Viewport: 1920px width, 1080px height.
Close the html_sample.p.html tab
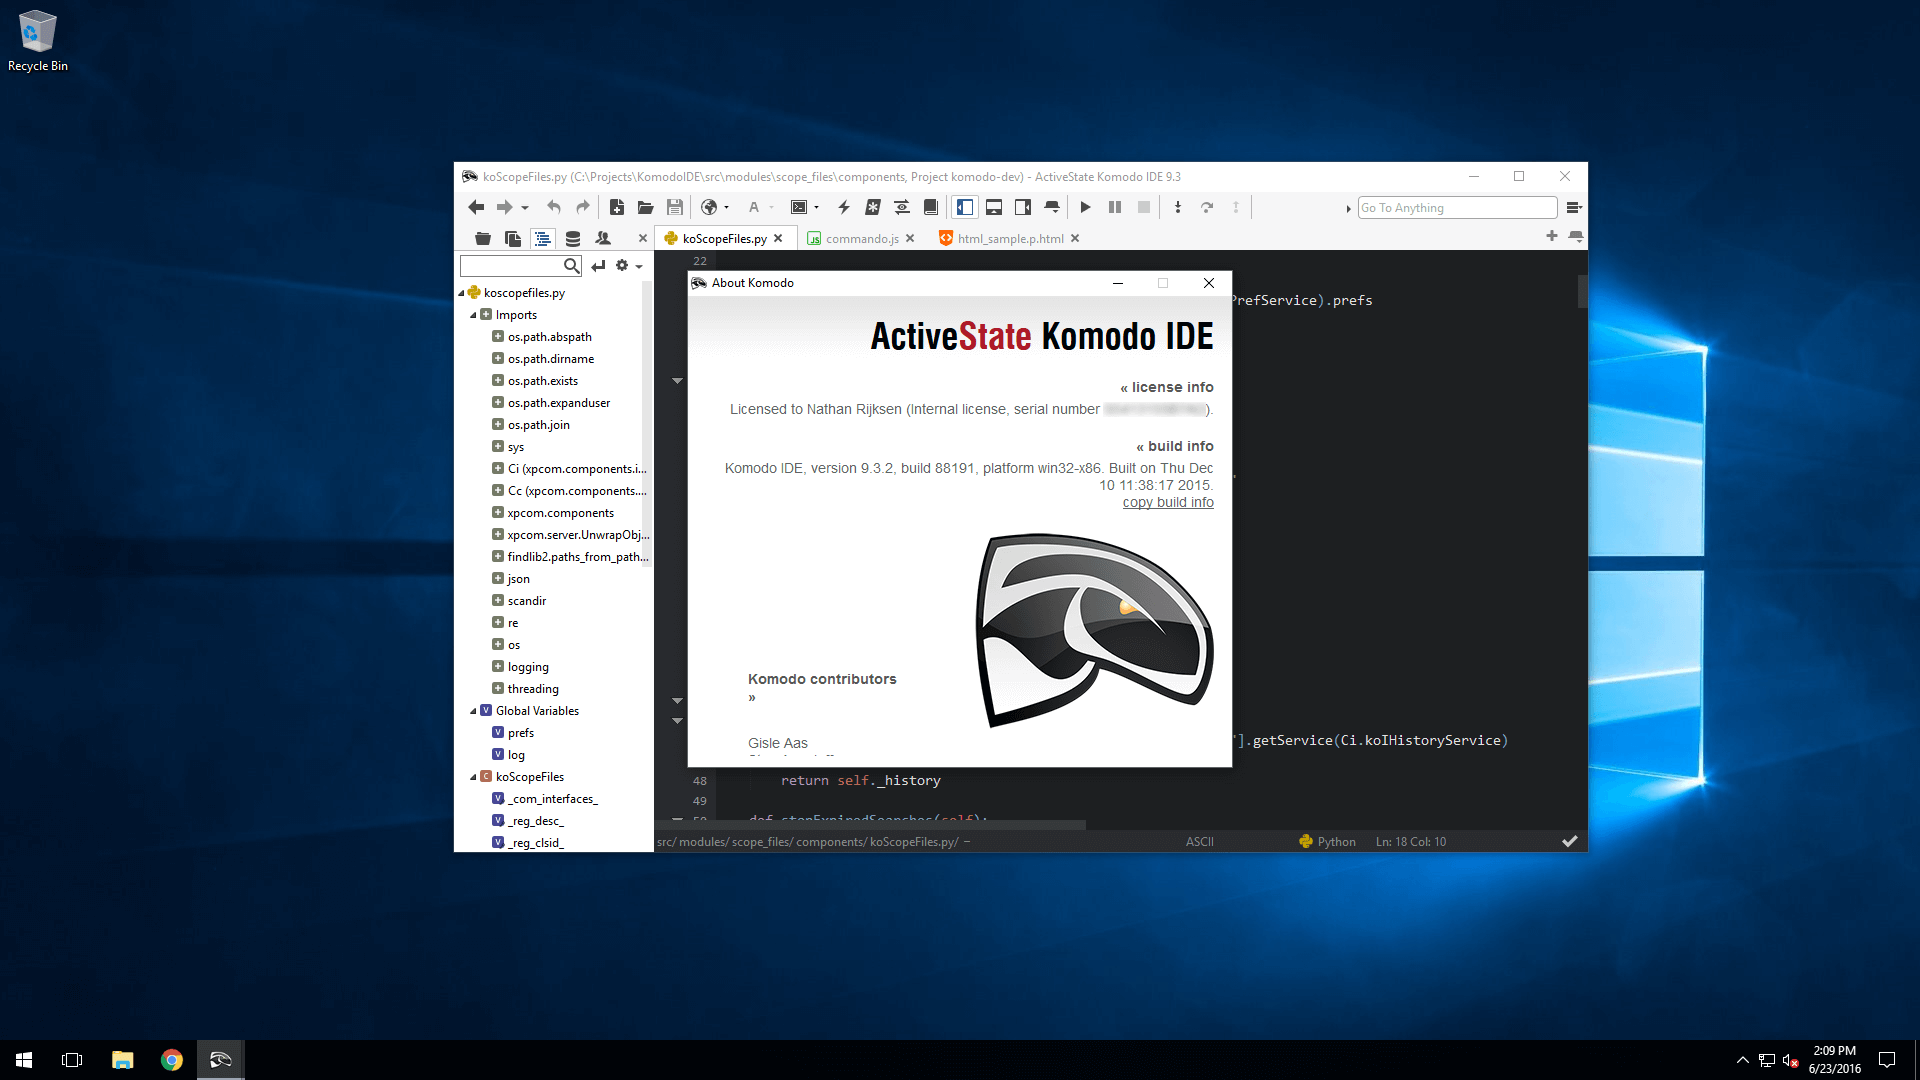[1075, 238]
